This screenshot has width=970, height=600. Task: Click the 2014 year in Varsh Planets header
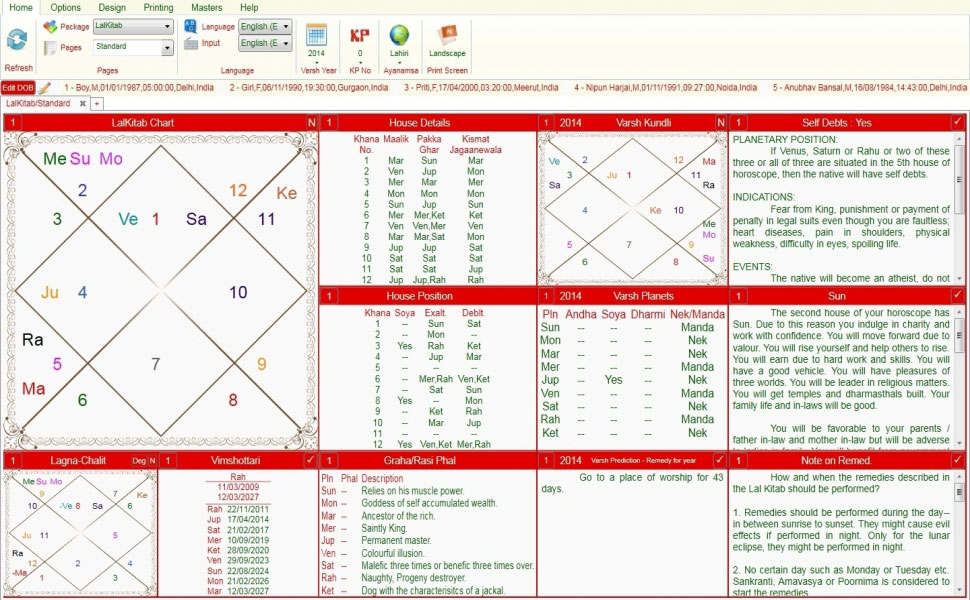point(570,296)
